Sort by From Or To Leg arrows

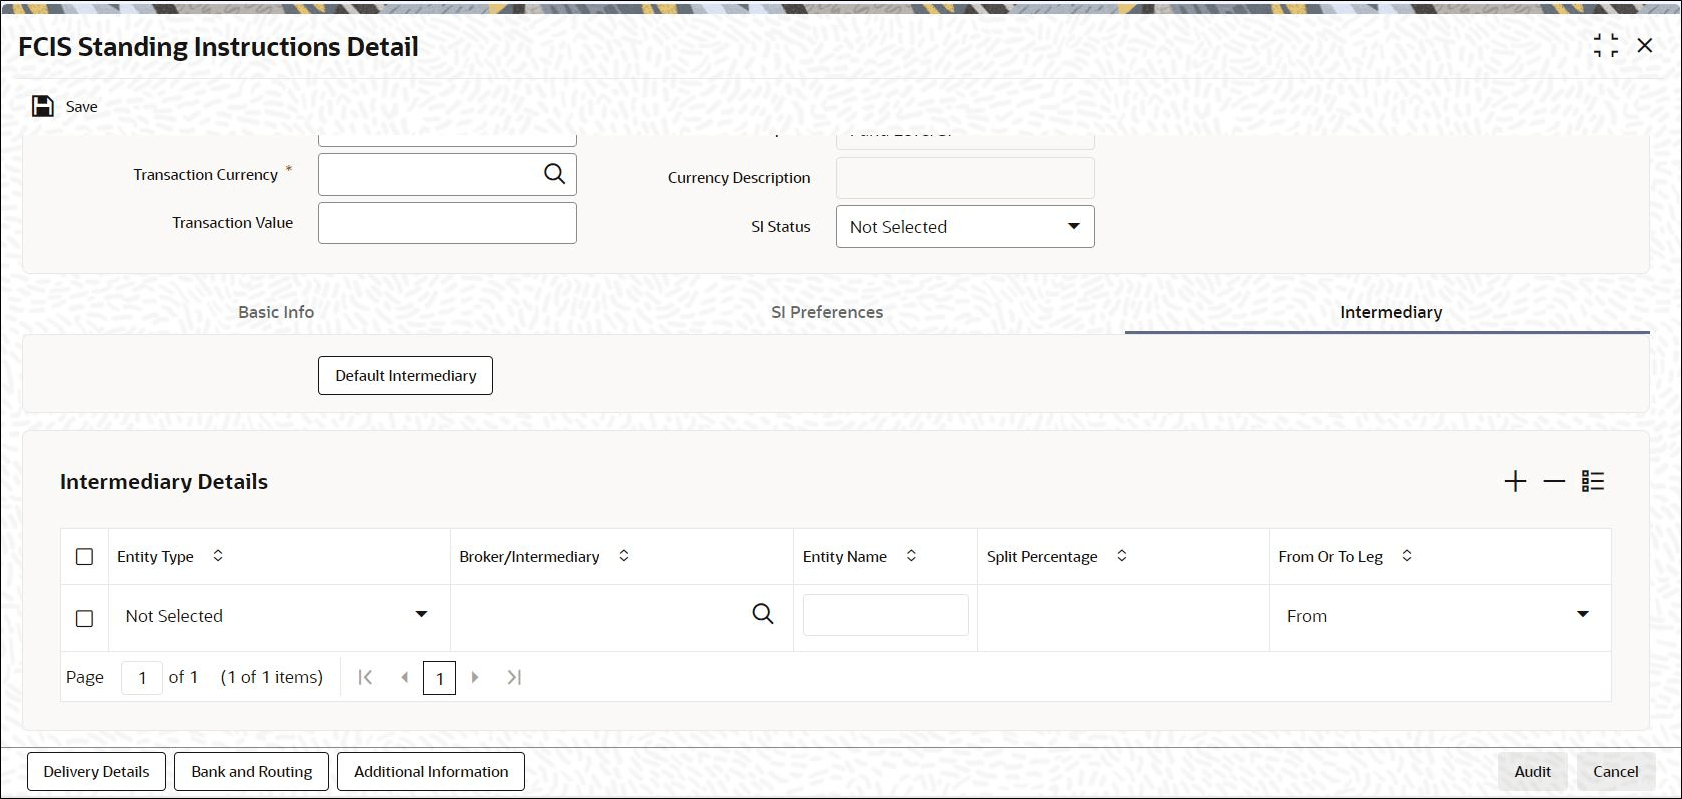pos(1407,556)
